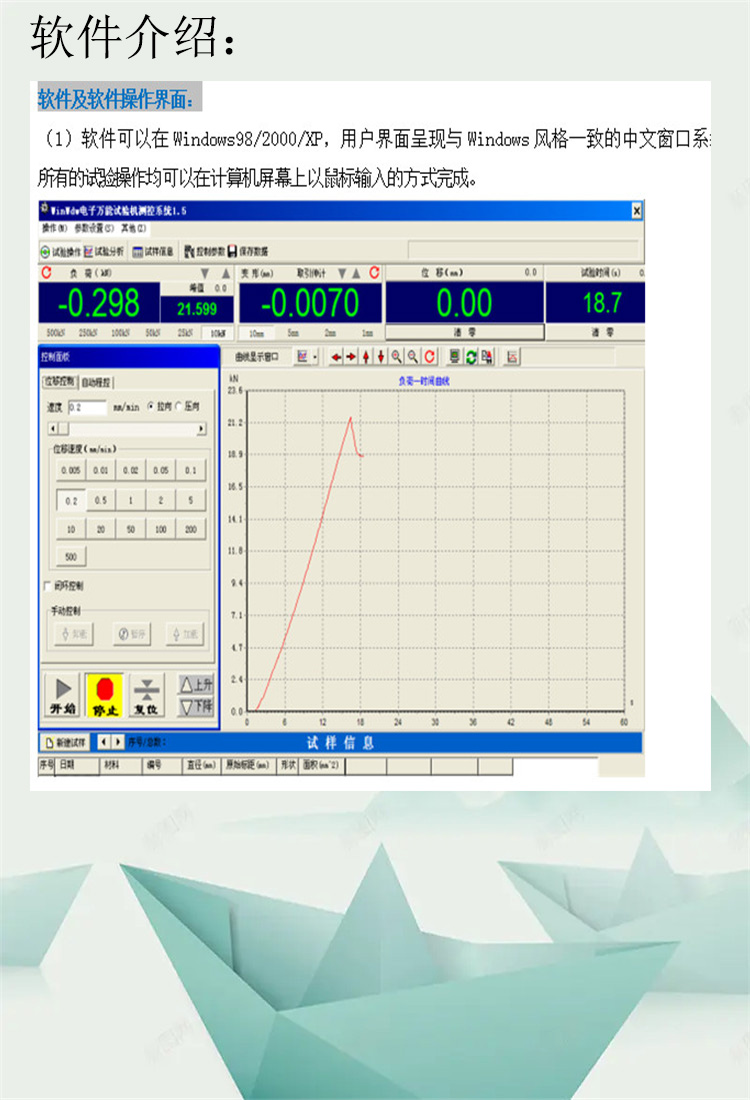
Task: Click the red right arrow in chart toolbar
Action: (x=351, y=356)
